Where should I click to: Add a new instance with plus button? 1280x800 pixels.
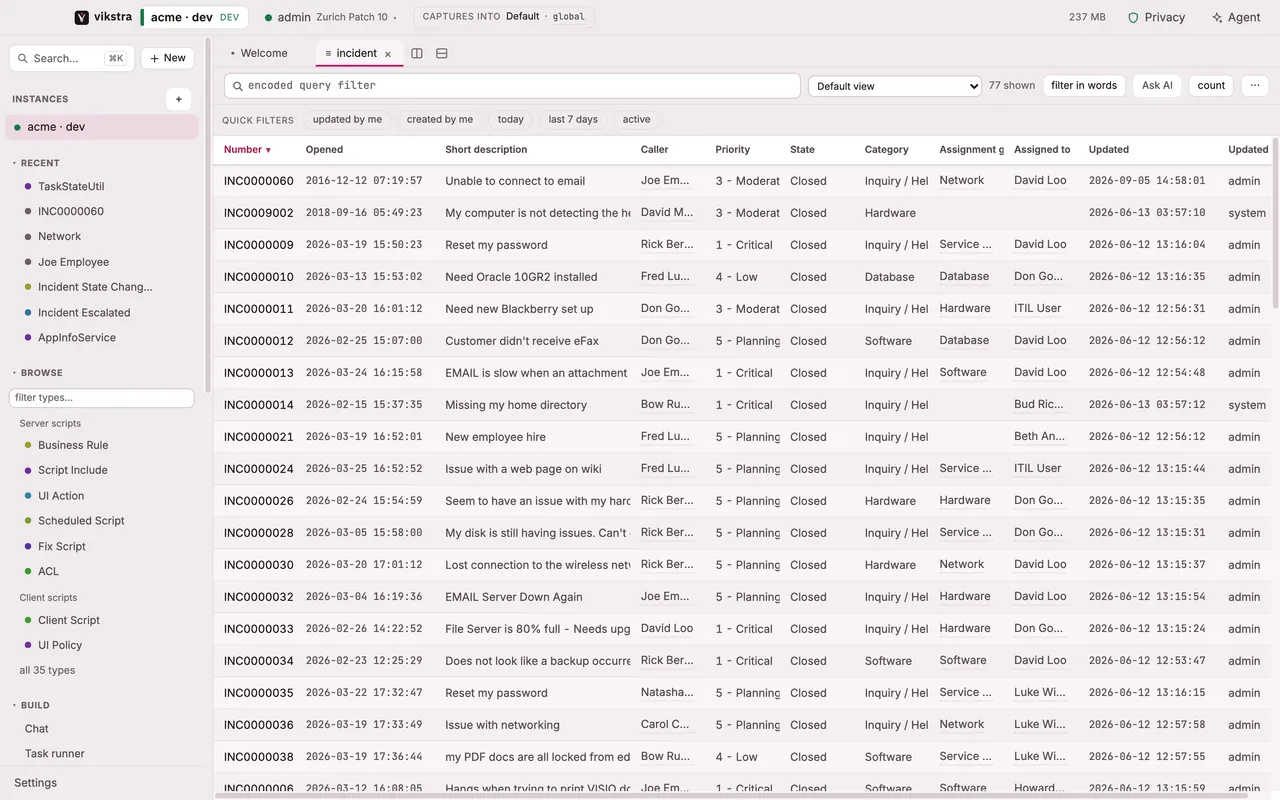click(179, 99)
